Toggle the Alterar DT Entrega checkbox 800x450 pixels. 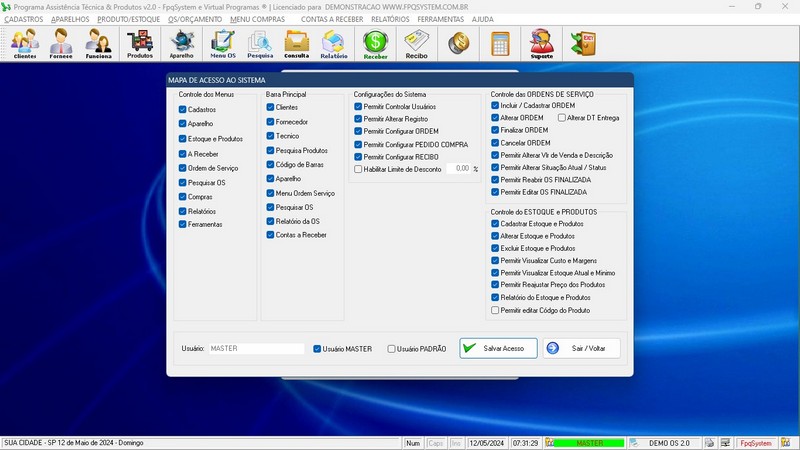(562, 118)
